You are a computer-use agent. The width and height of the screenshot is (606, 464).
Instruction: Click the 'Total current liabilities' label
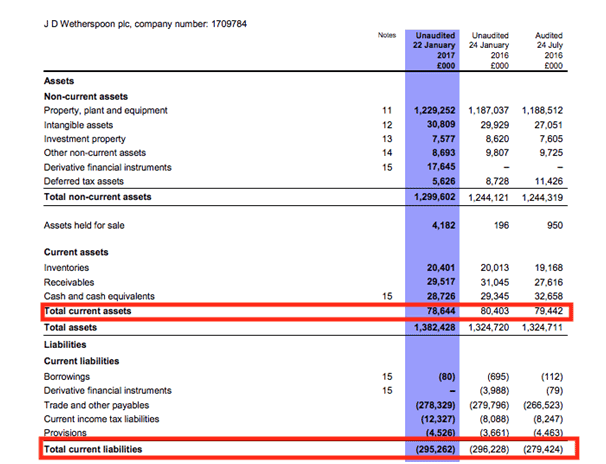coord(93,449)
